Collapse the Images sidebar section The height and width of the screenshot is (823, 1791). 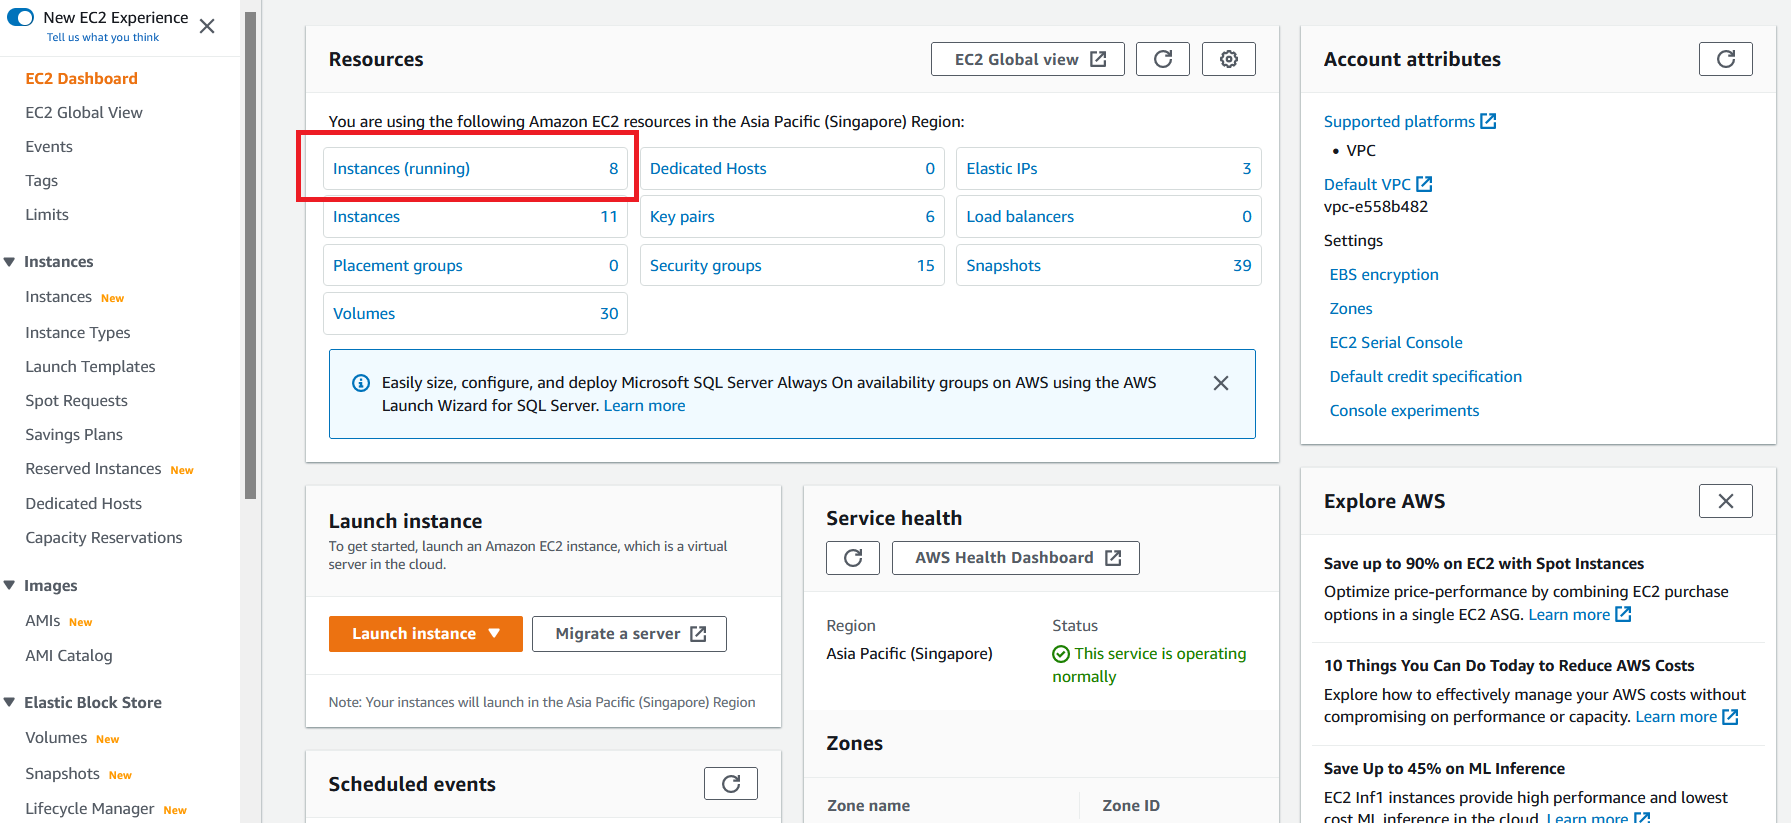pos(10,586)
